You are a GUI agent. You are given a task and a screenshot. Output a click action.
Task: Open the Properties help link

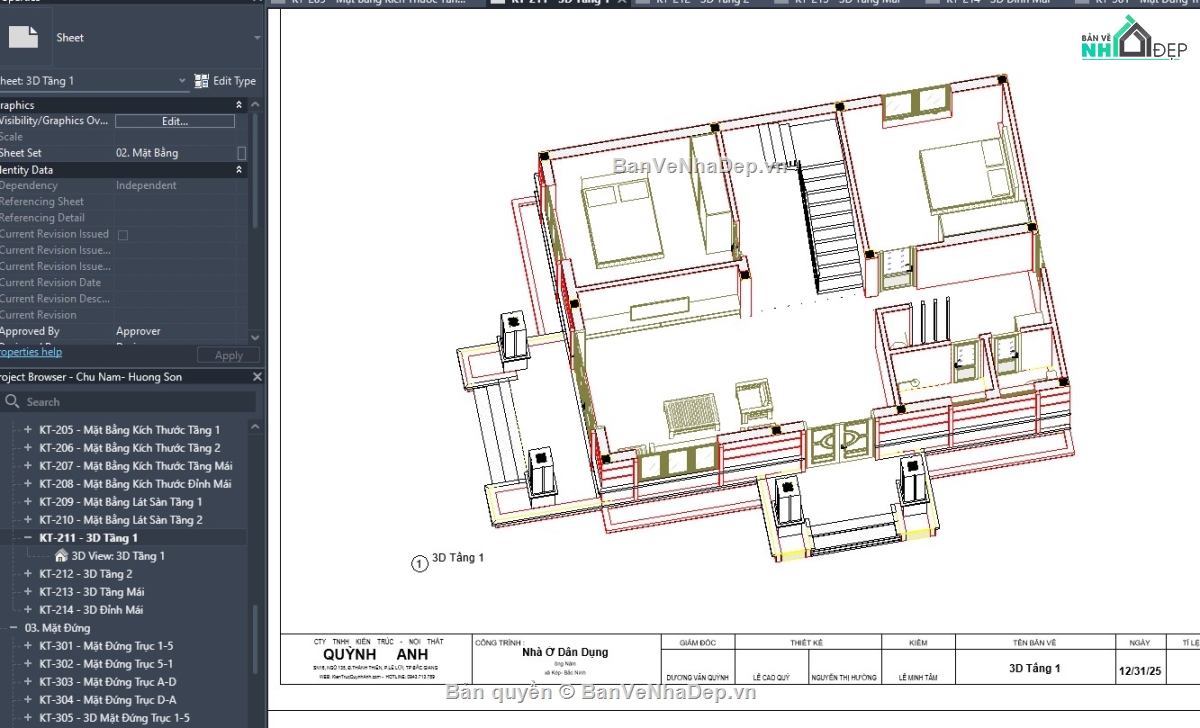[x=30, y=352]
